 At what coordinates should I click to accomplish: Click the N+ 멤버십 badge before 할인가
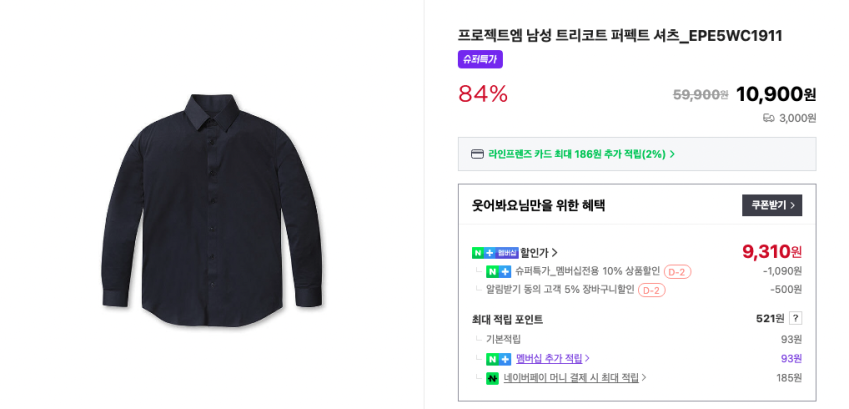click(x=495, y=253)
